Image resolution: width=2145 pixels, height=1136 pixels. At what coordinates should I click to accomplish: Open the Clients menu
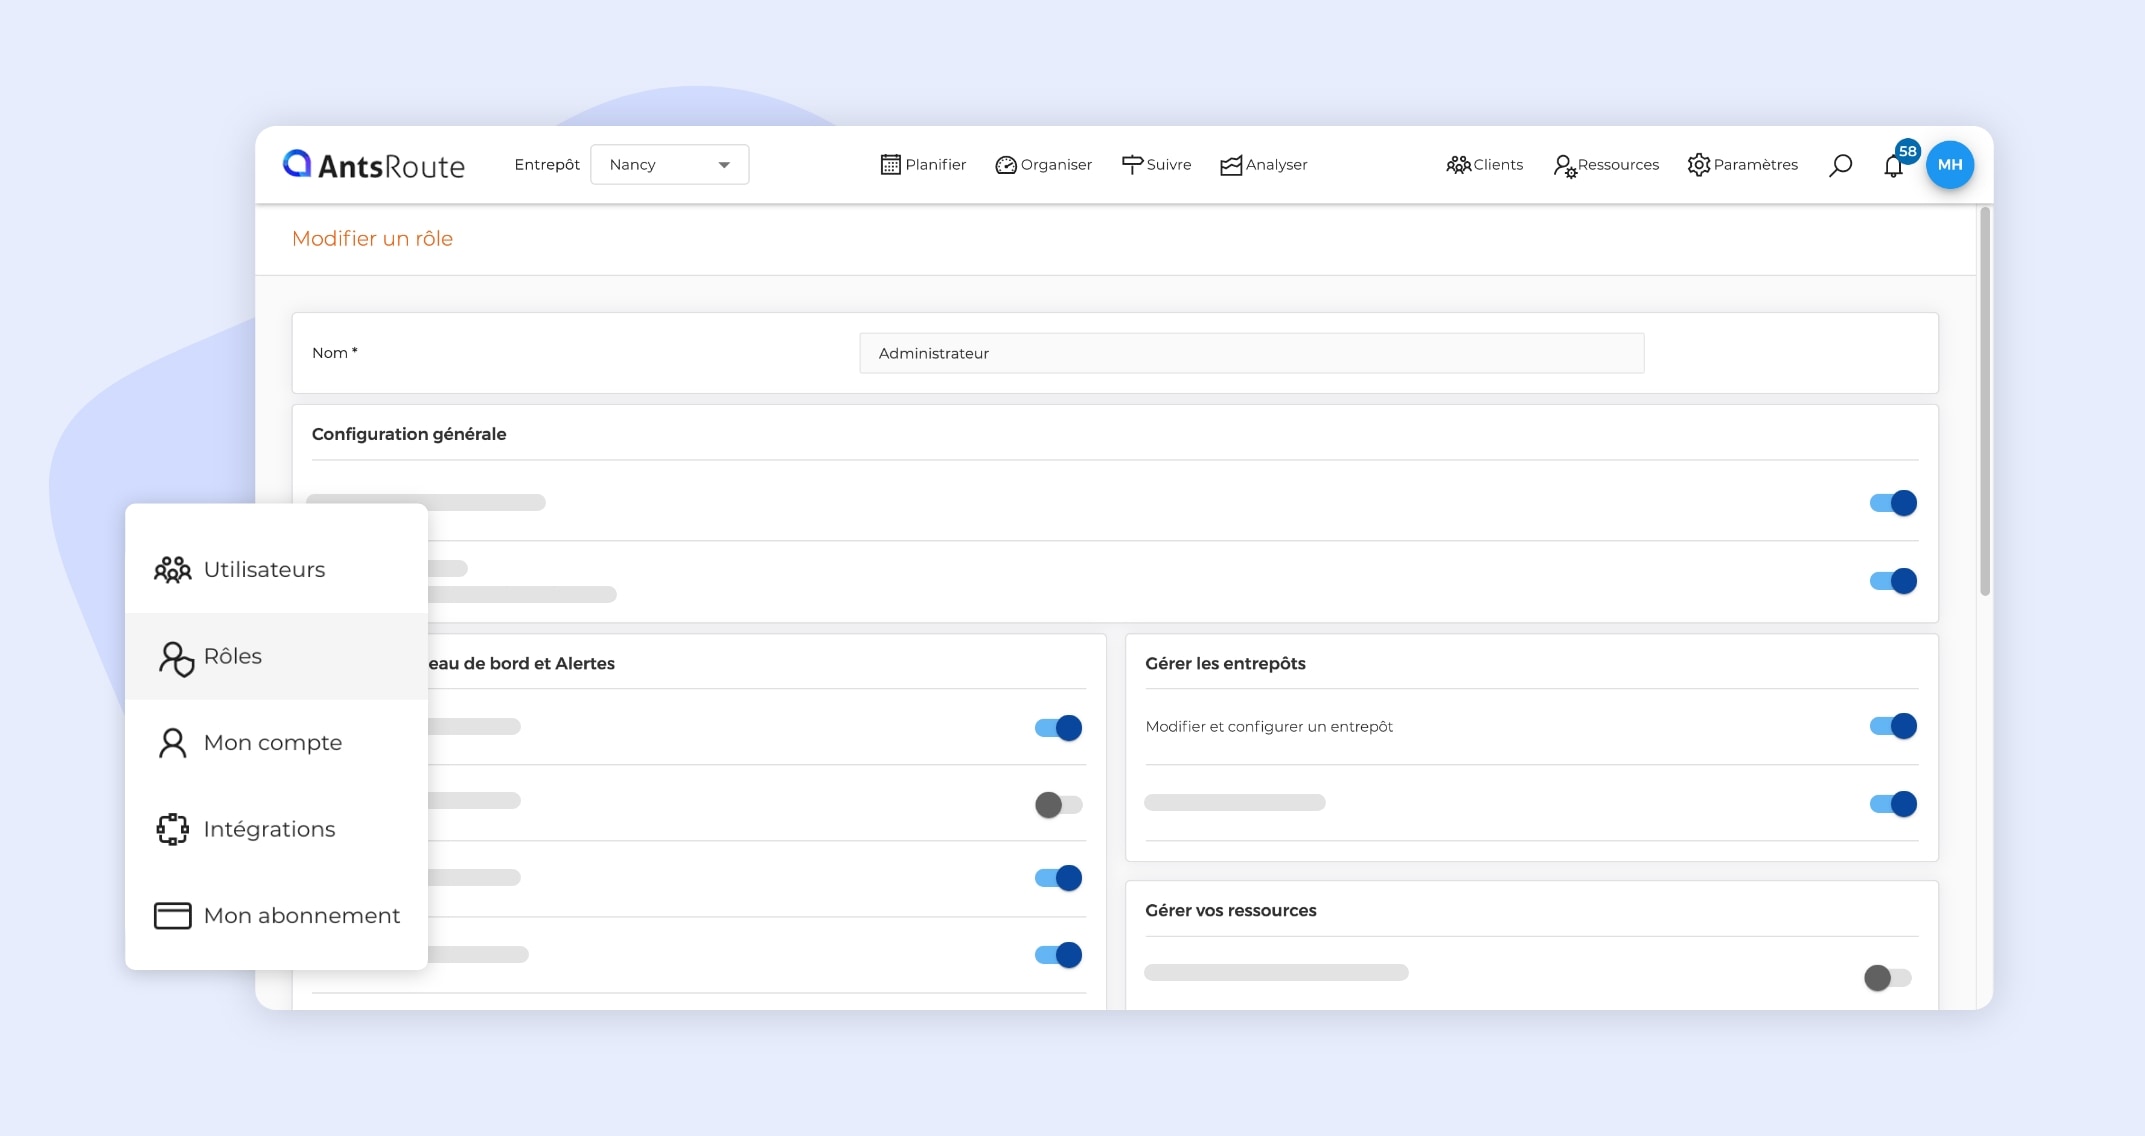[1484, 165]
